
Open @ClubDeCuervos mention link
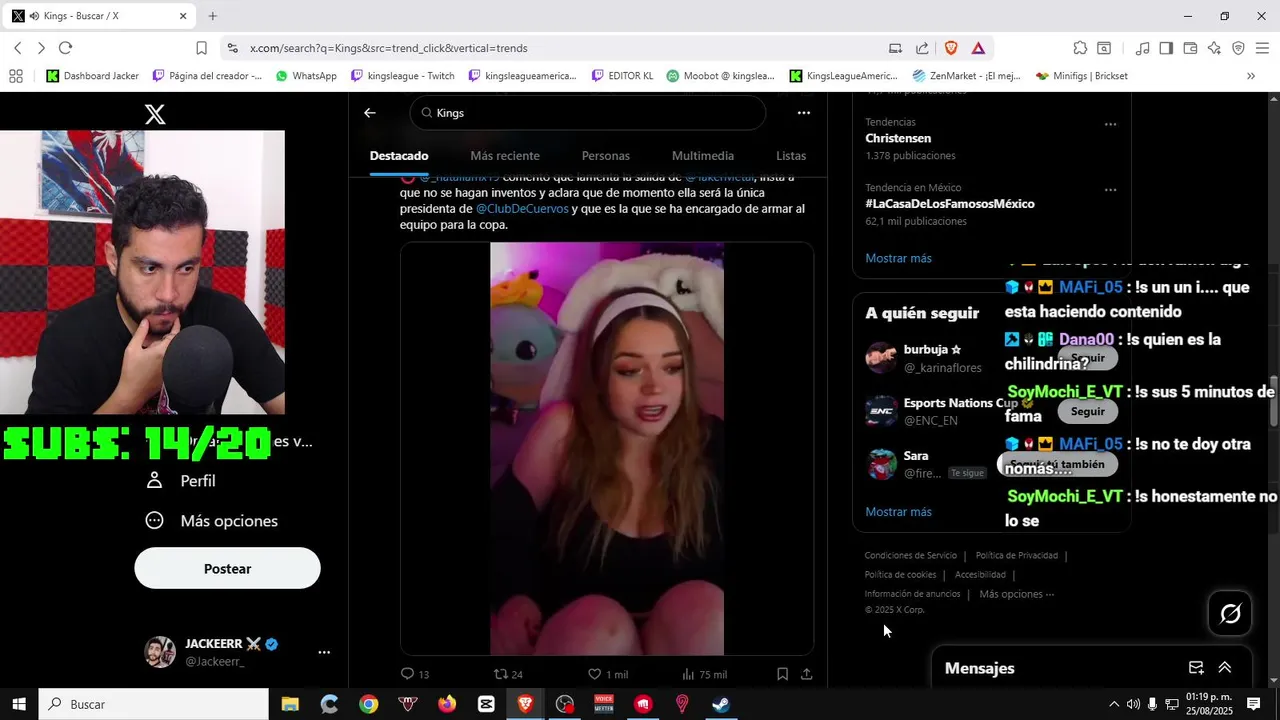[522, 209]
